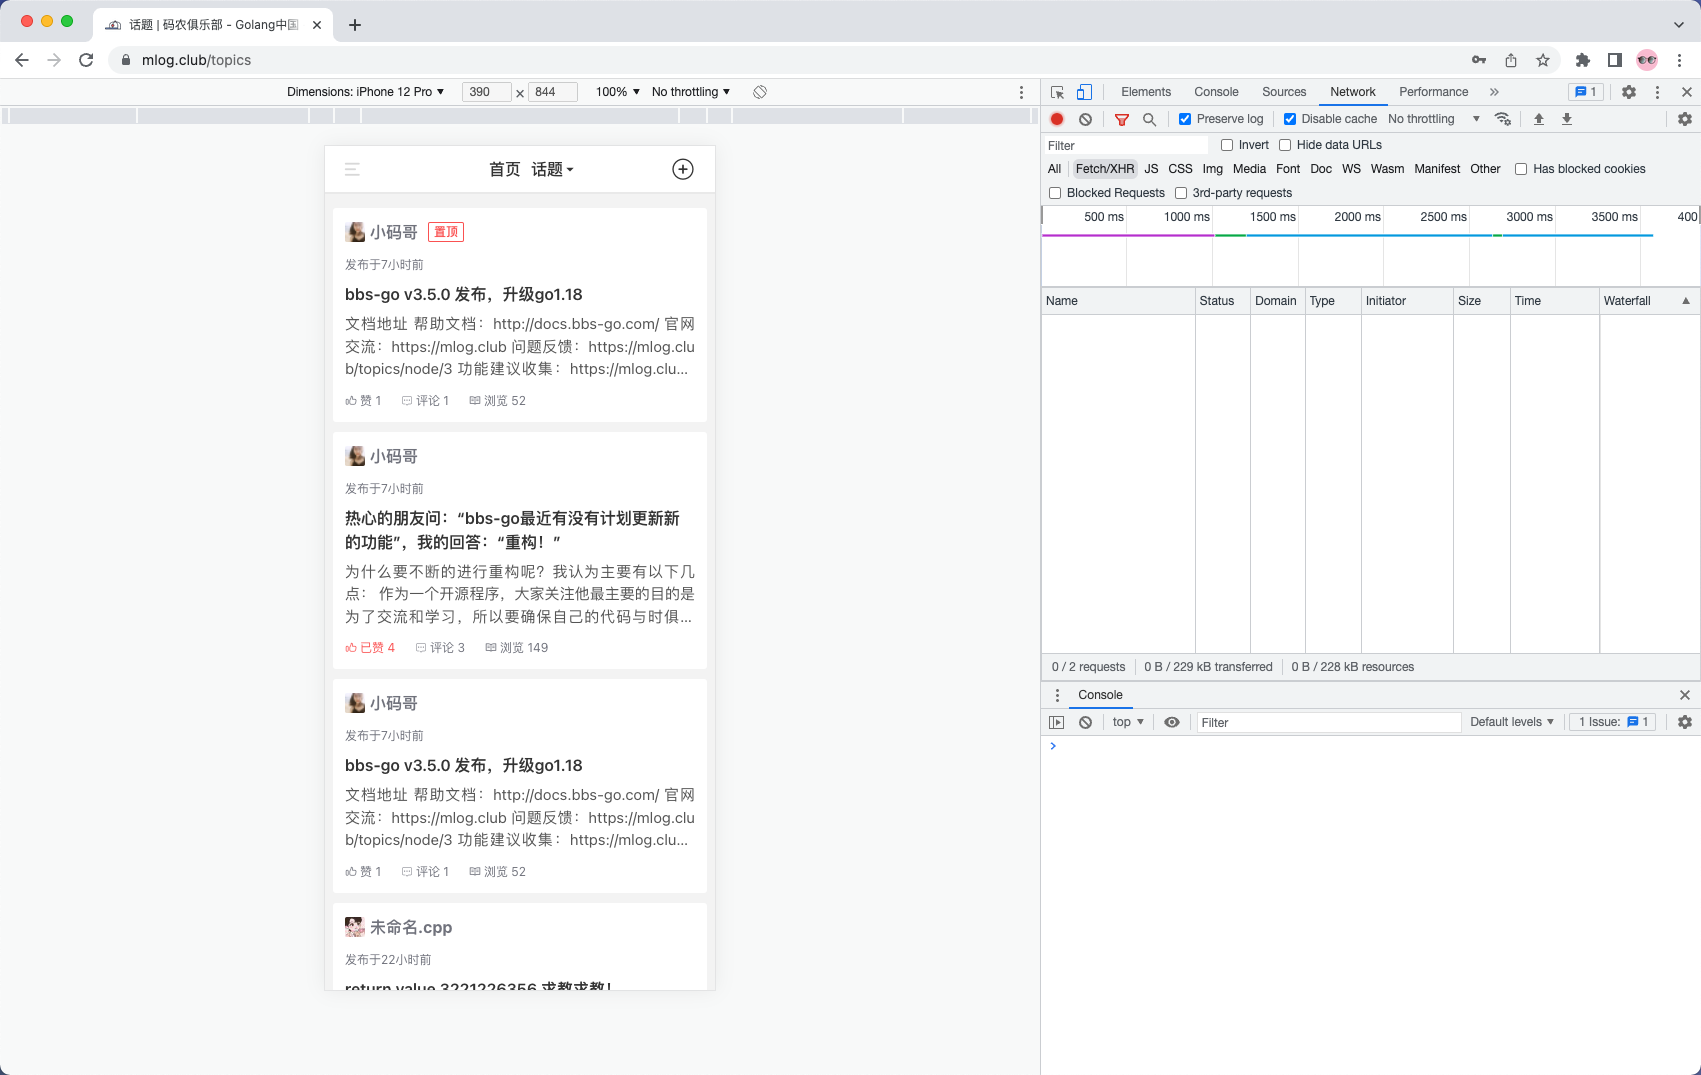Enable the Invert filter checkbox
The width and height of the screenshot is (1701, 1075).
click(1227, 145)
